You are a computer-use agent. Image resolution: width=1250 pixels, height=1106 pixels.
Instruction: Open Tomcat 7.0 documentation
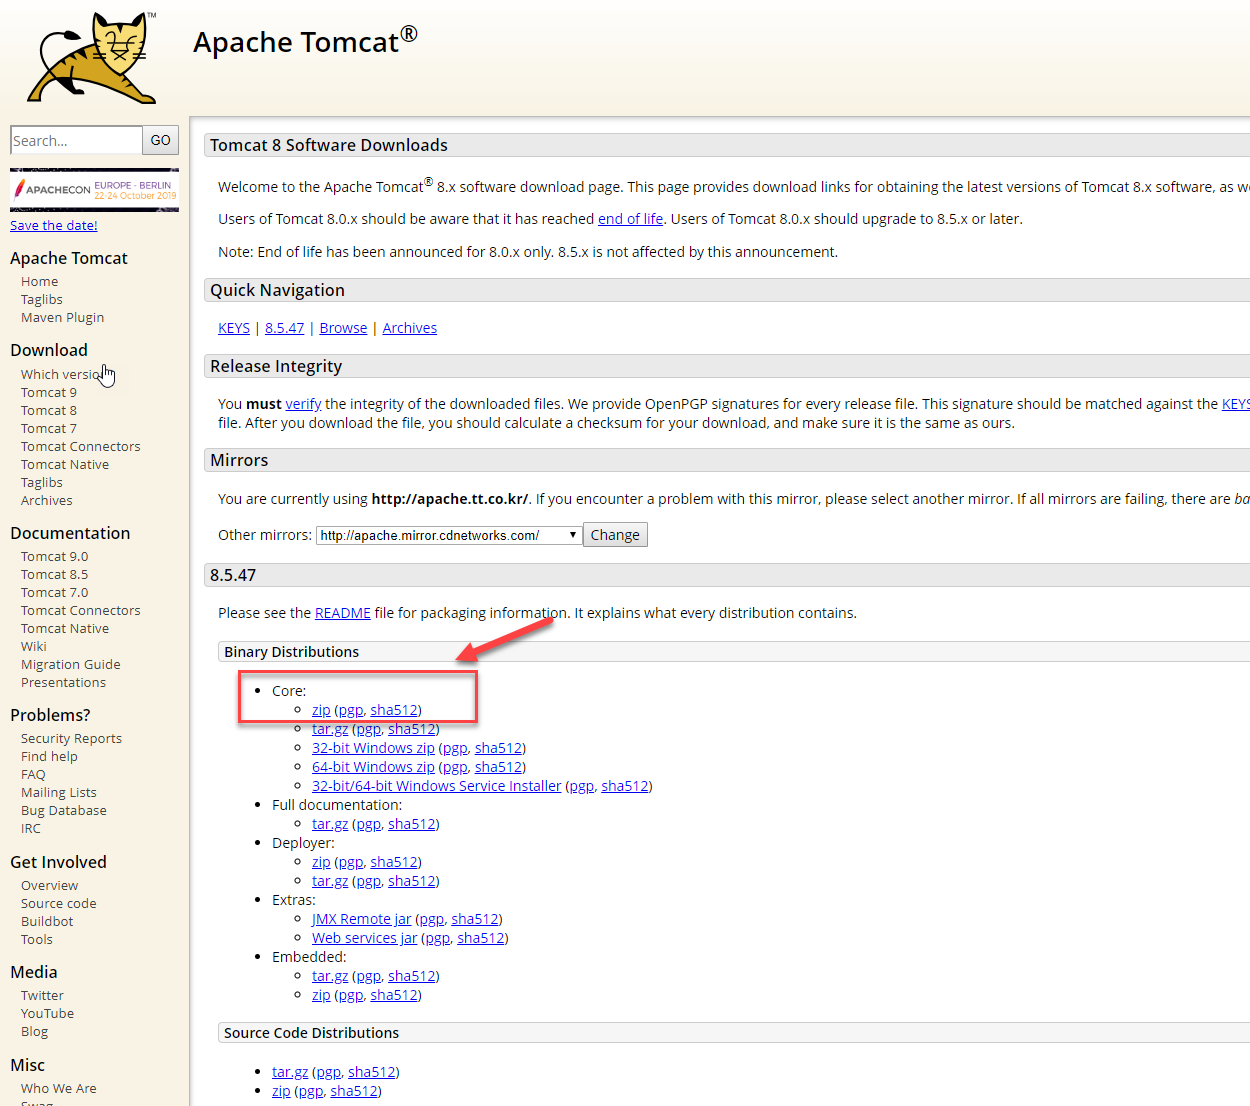[54, 593]
